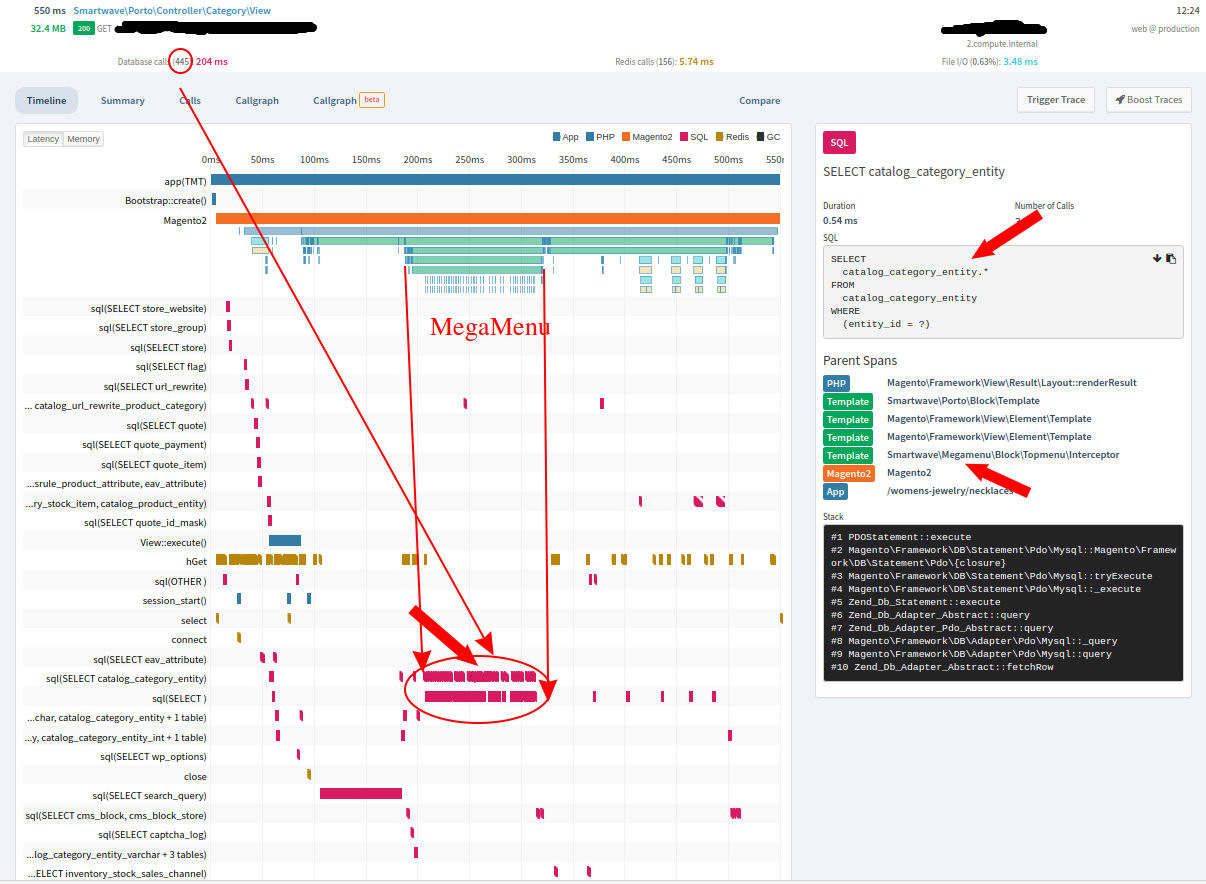Image resolution: width=1206 pixels, height=884 pixels.
Task: Click the sql(SELECT store_group) row label
Action: click(152, 327)
